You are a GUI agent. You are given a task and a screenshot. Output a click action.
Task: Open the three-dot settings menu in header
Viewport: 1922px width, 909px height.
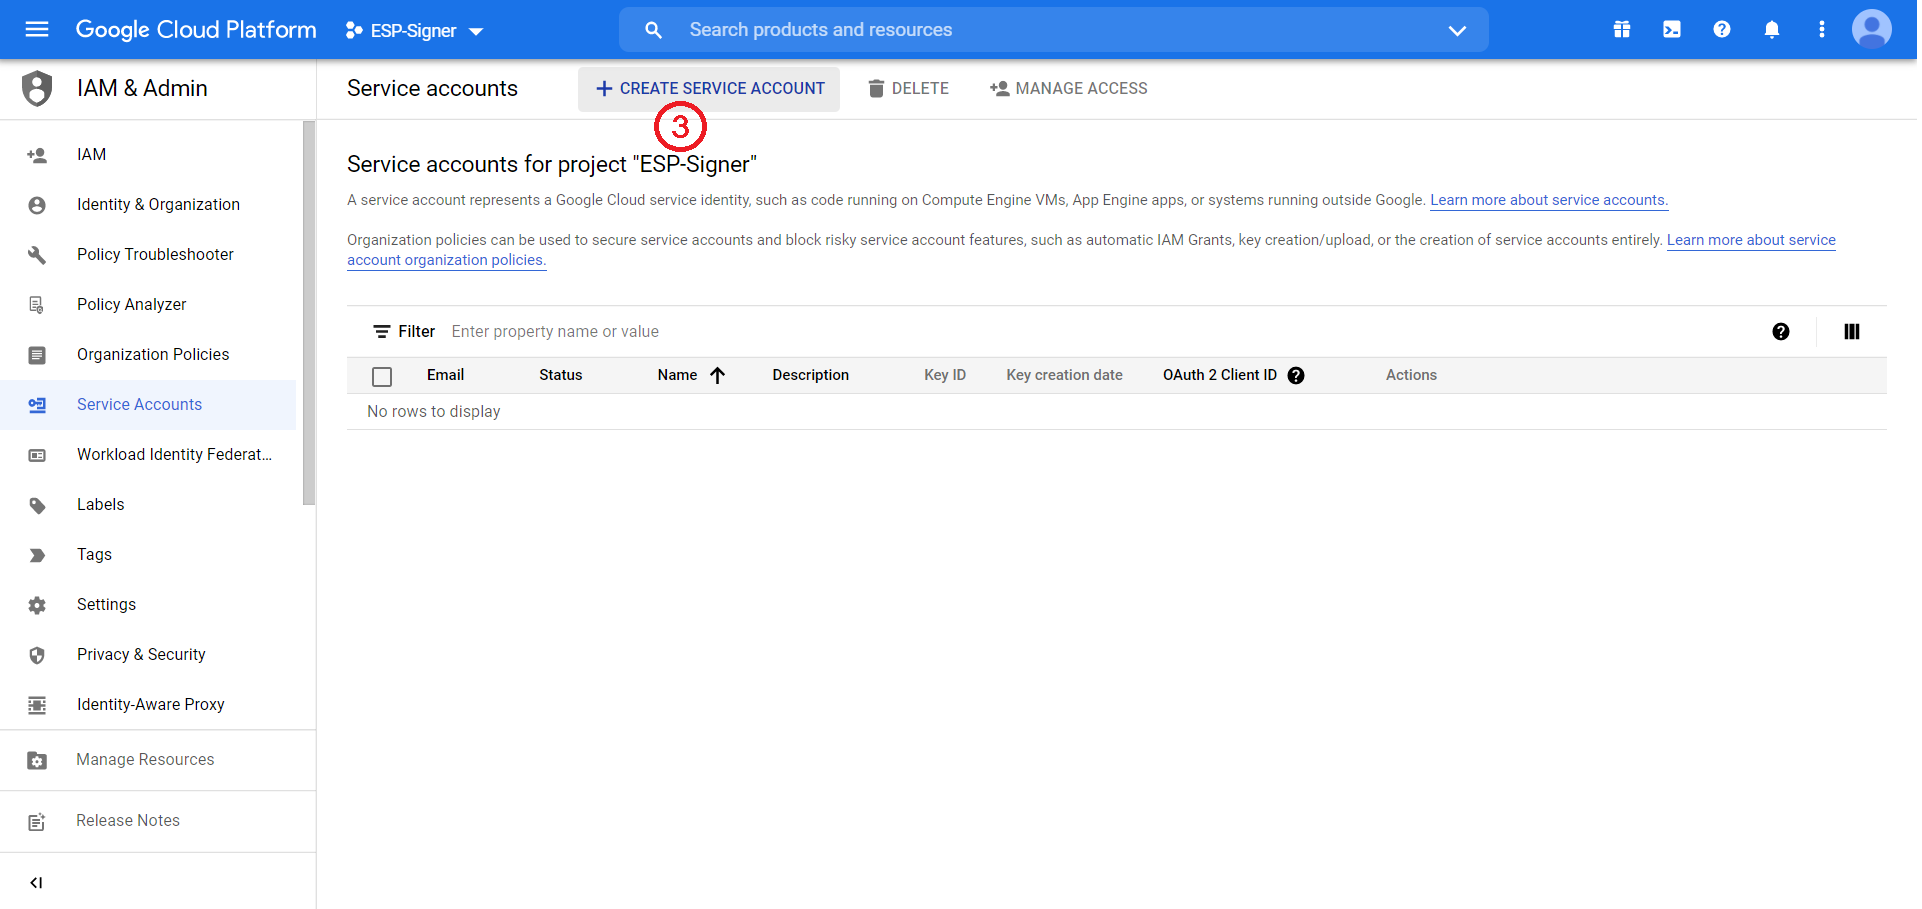coord(1822,30)
